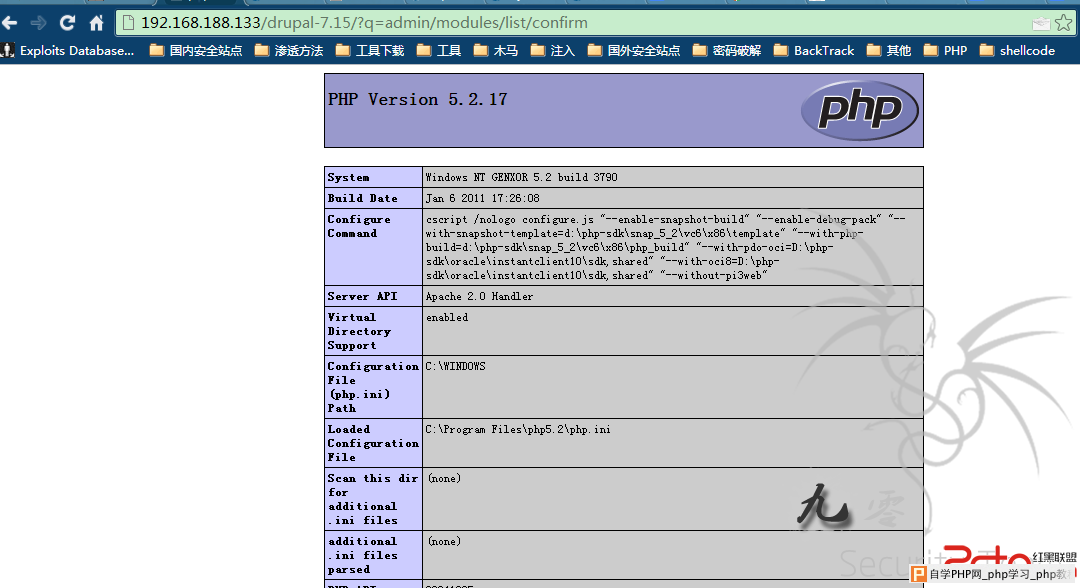Image resolution: width=1080 pixels, height=588 pixels.
Task: Click "C:\Program Files\php5.2\php.ini" value
Action: (518, 429)
